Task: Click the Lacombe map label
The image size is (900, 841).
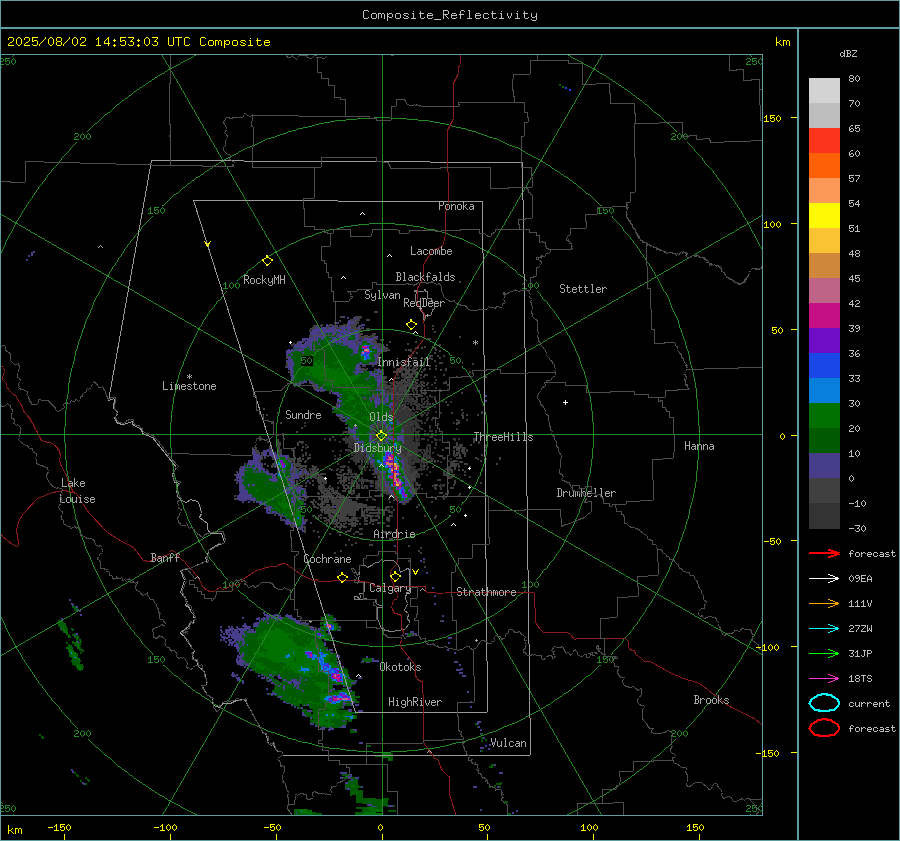Action: point(431,251)
